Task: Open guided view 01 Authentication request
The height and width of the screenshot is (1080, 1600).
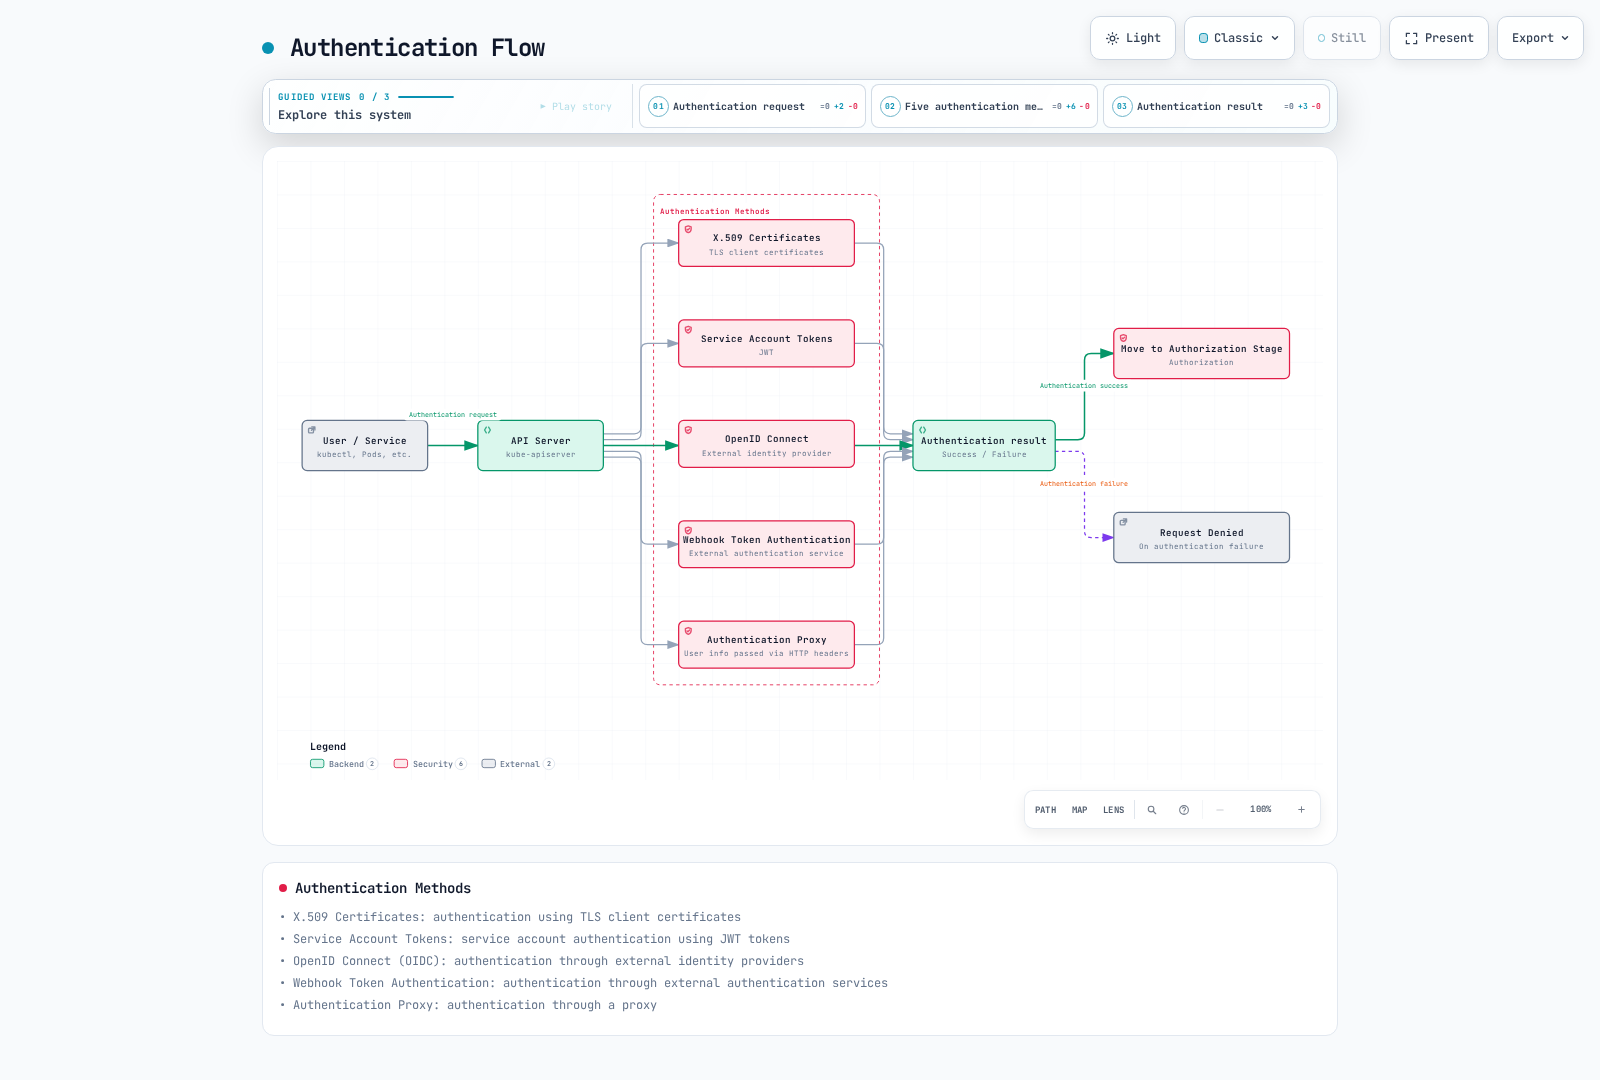Action: point(752,106)
